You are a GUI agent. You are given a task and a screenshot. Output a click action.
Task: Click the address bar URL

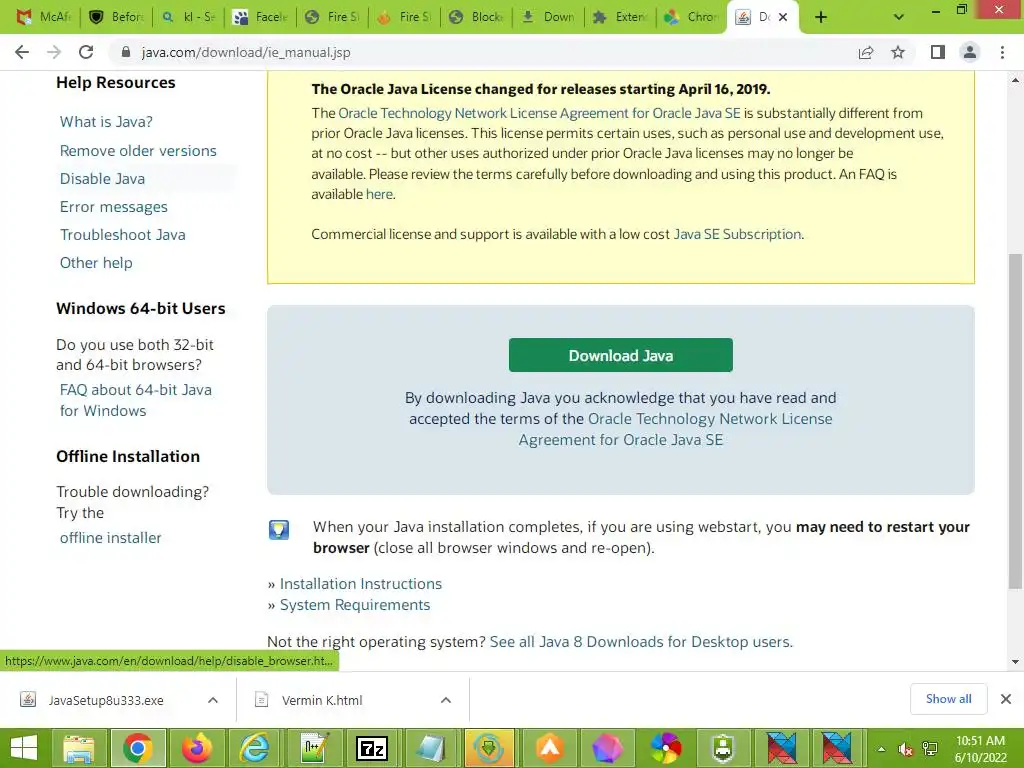(x=246, y=52)
